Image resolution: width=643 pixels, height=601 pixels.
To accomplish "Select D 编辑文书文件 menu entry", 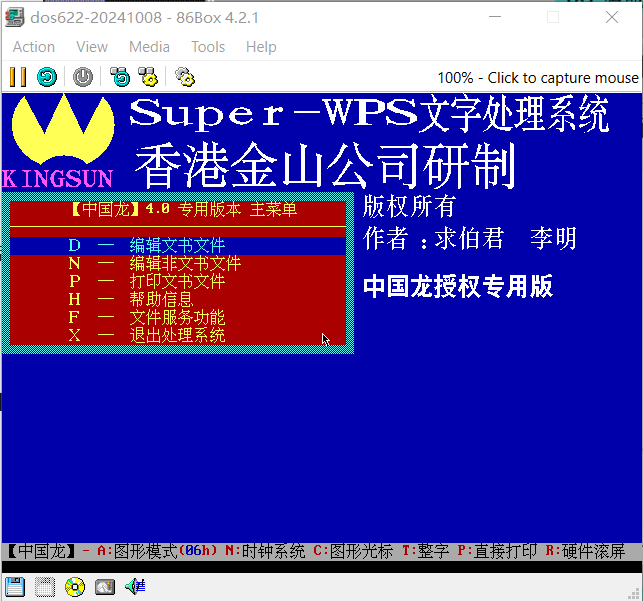I will [x=178, y=246].
